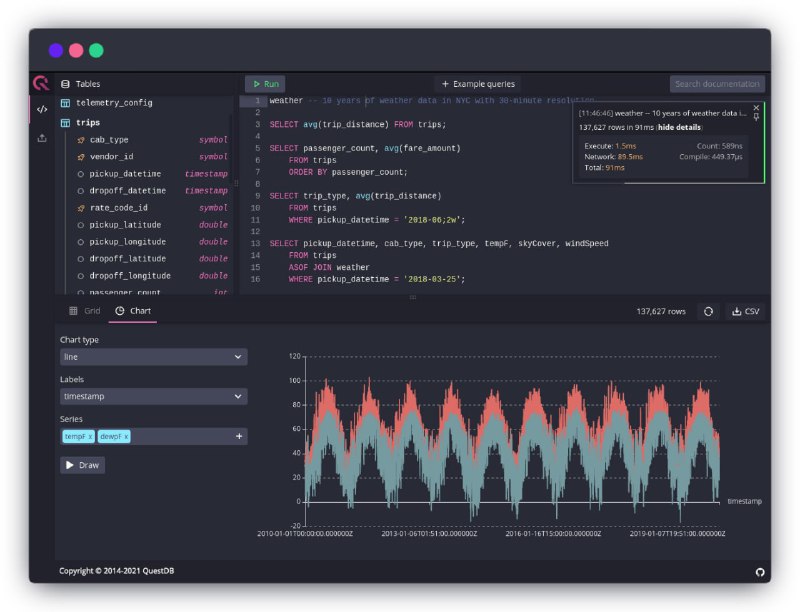Viewport: 800px width, 612px height.
Task: Click dropoff_datetime column circle icon
Action: pyautogui.click(x=81, y=191)
